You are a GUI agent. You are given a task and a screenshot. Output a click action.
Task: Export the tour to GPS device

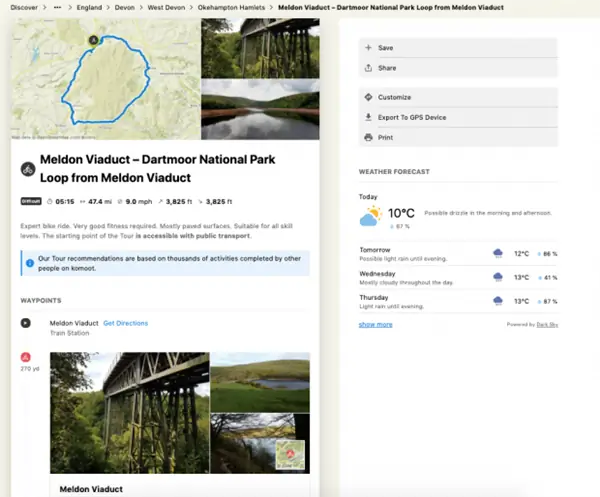(458, 117)
